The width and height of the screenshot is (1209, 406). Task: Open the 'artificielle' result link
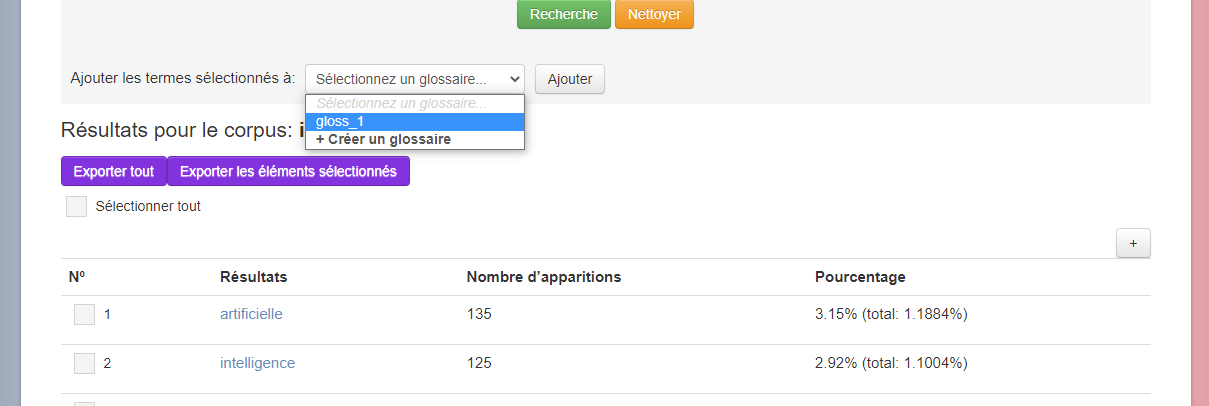251,314
